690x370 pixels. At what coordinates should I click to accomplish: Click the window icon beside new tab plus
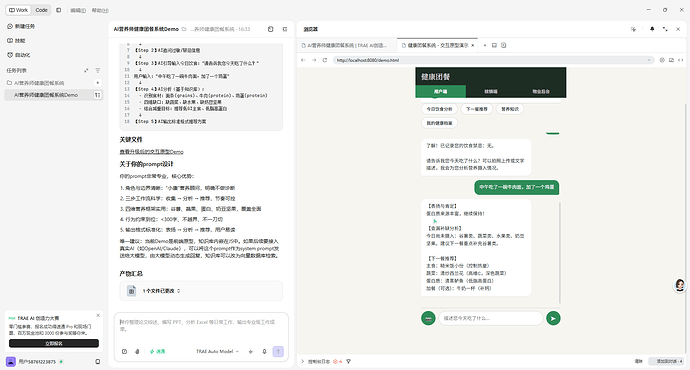pos(494,45)
